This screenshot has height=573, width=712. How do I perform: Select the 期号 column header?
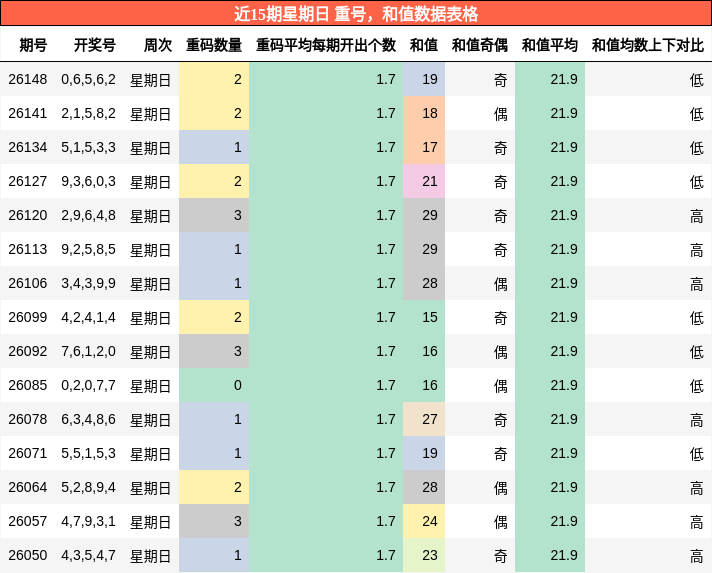(33, 45)
